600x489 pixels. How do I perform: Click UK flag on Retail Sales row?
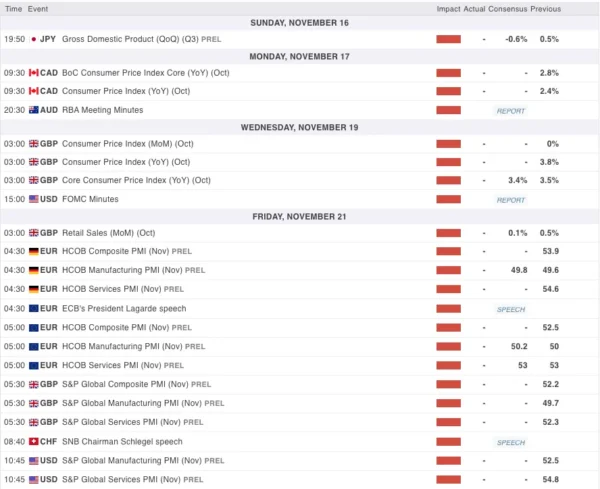(33, 233)
